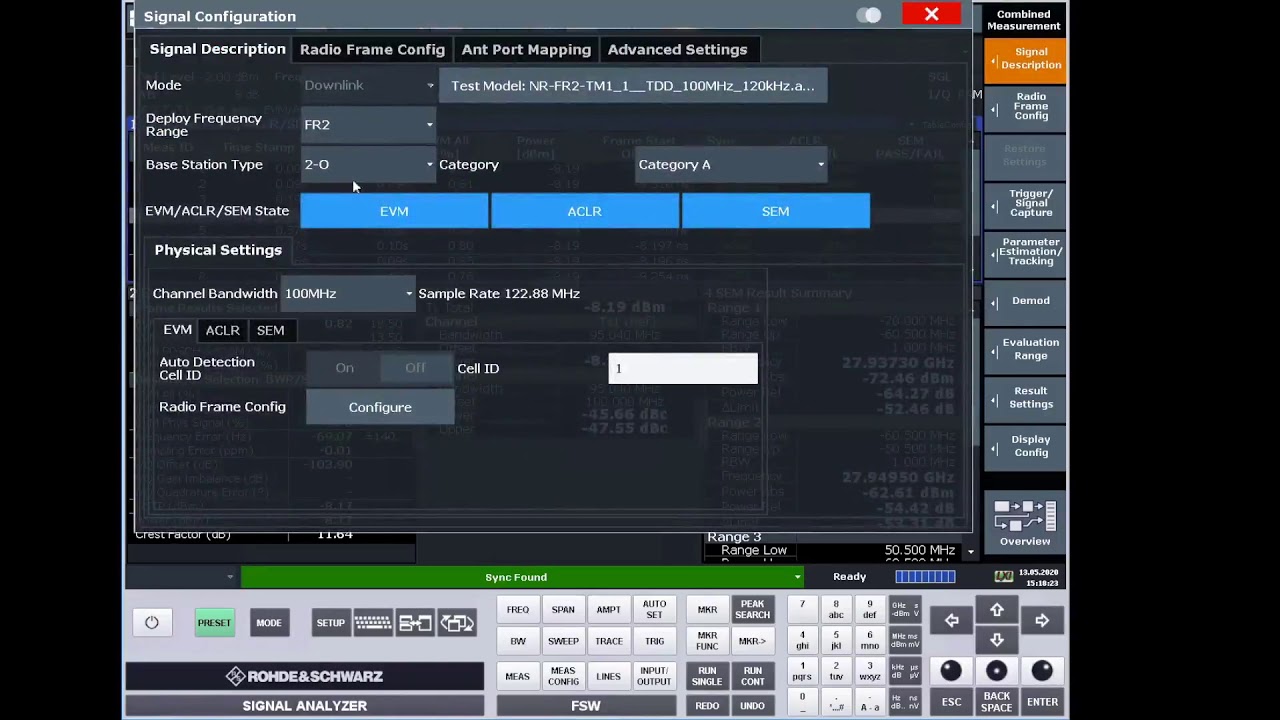The width and height of the screenshot is (1280, 720).
Task: Click the right arrow navigation key
Action: pyautogui.click(x=1042, y=621)
